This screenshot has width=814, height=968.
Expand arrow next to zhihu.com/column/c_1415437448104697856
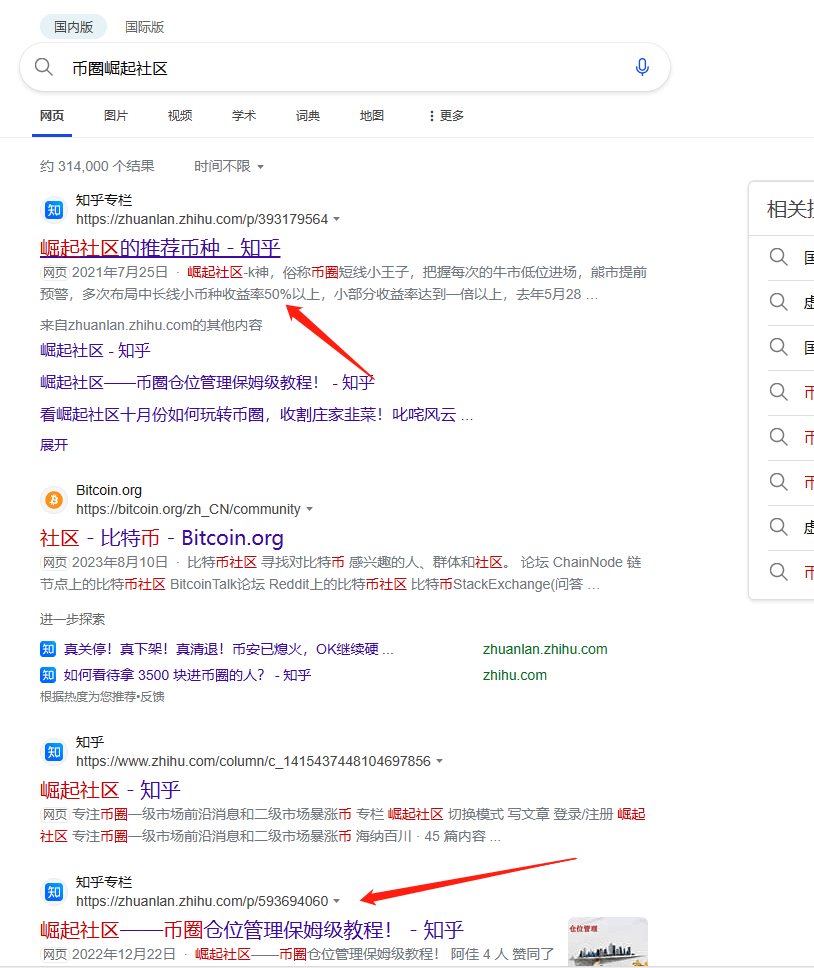[x=439, y=761]
